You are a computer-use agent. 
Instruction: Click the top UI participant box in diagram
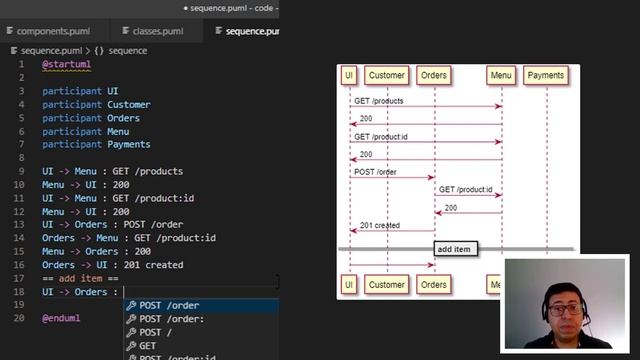point(349,75)
